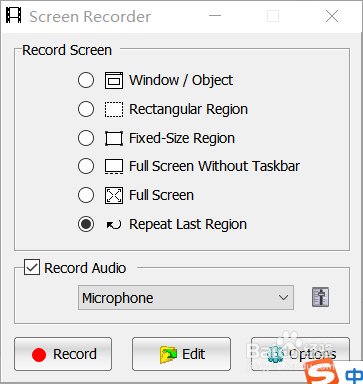Uncheck the Record Audio checkbox
The image size is (363, 384).
point(32,268)
